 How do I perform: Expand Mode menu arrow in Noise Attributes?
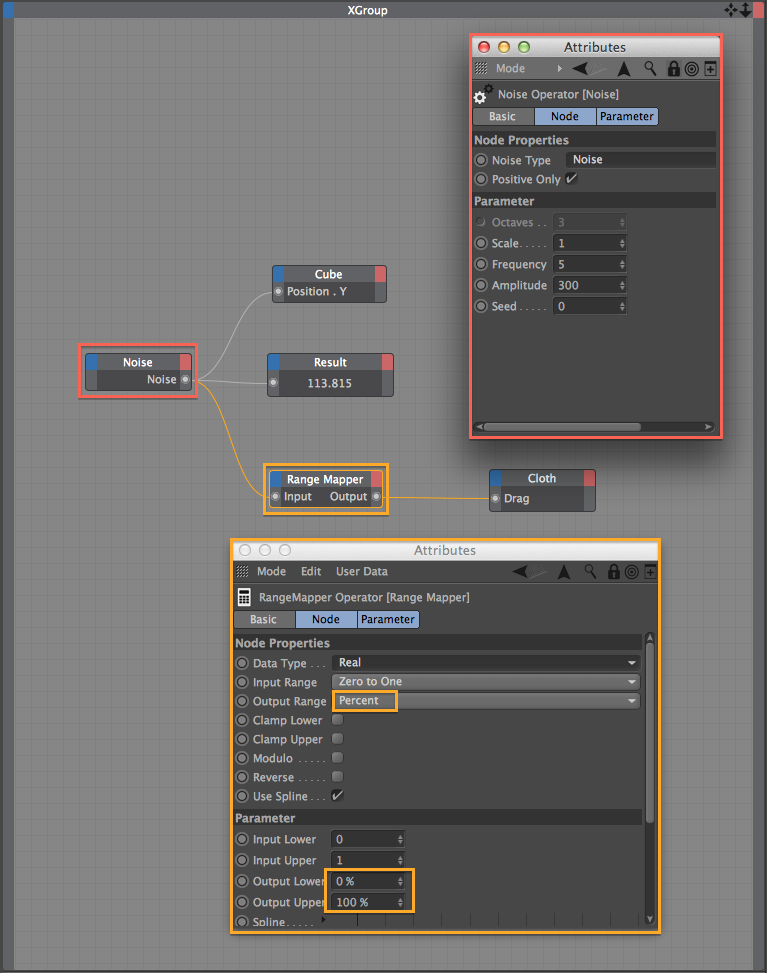[x=559, y=68]
